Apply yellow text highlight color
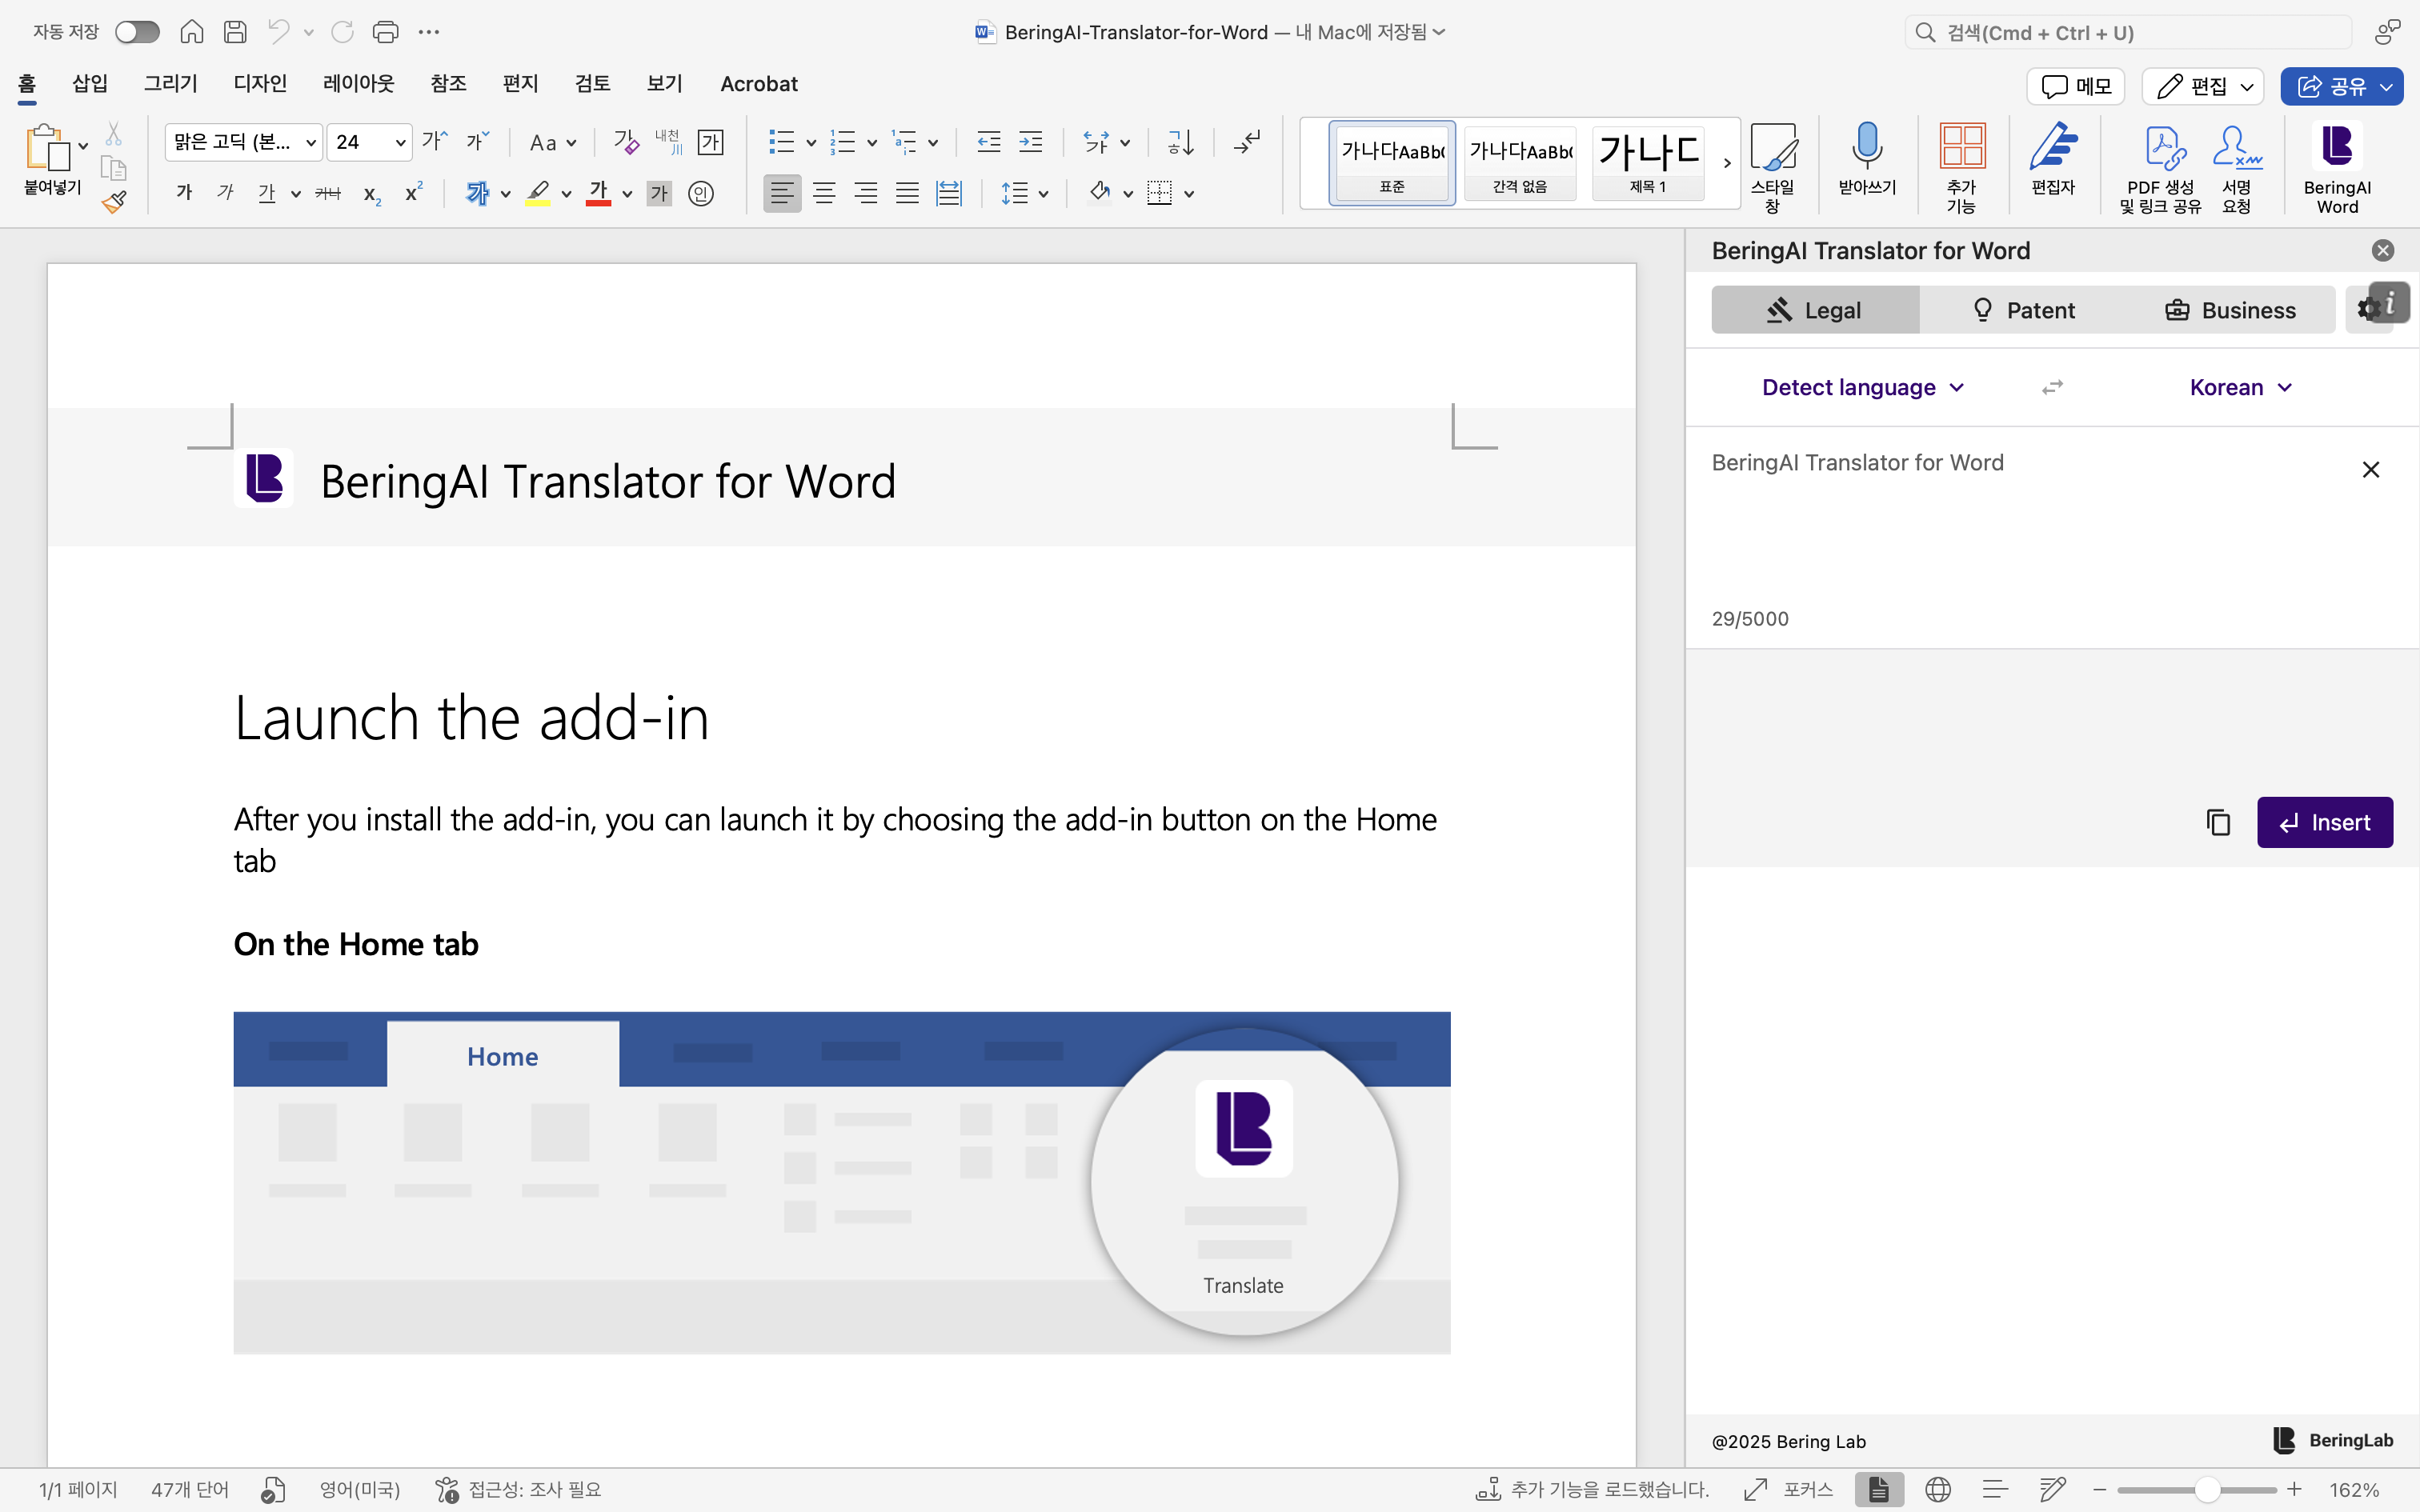The width and height of the screenshot is (2420, 1512). coord(538,193)
